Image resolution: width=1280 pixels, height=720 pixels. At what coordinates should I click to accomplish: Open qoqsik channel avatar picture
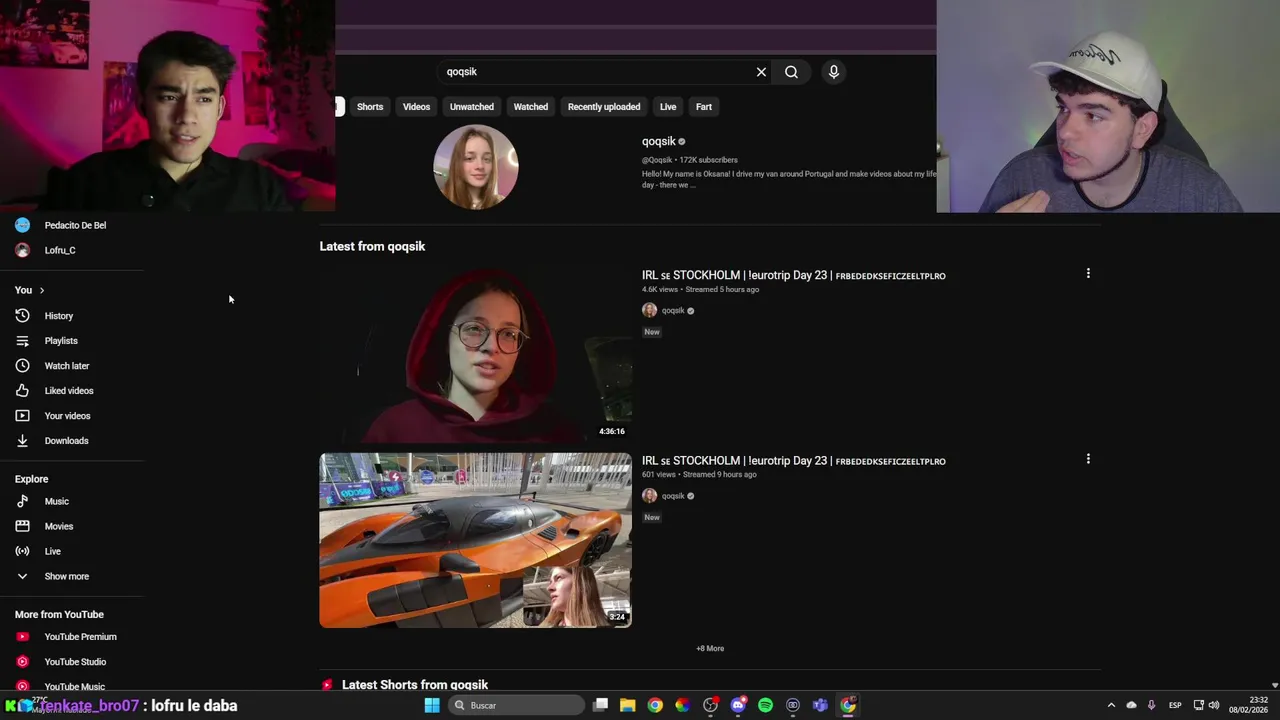(476, 167)
